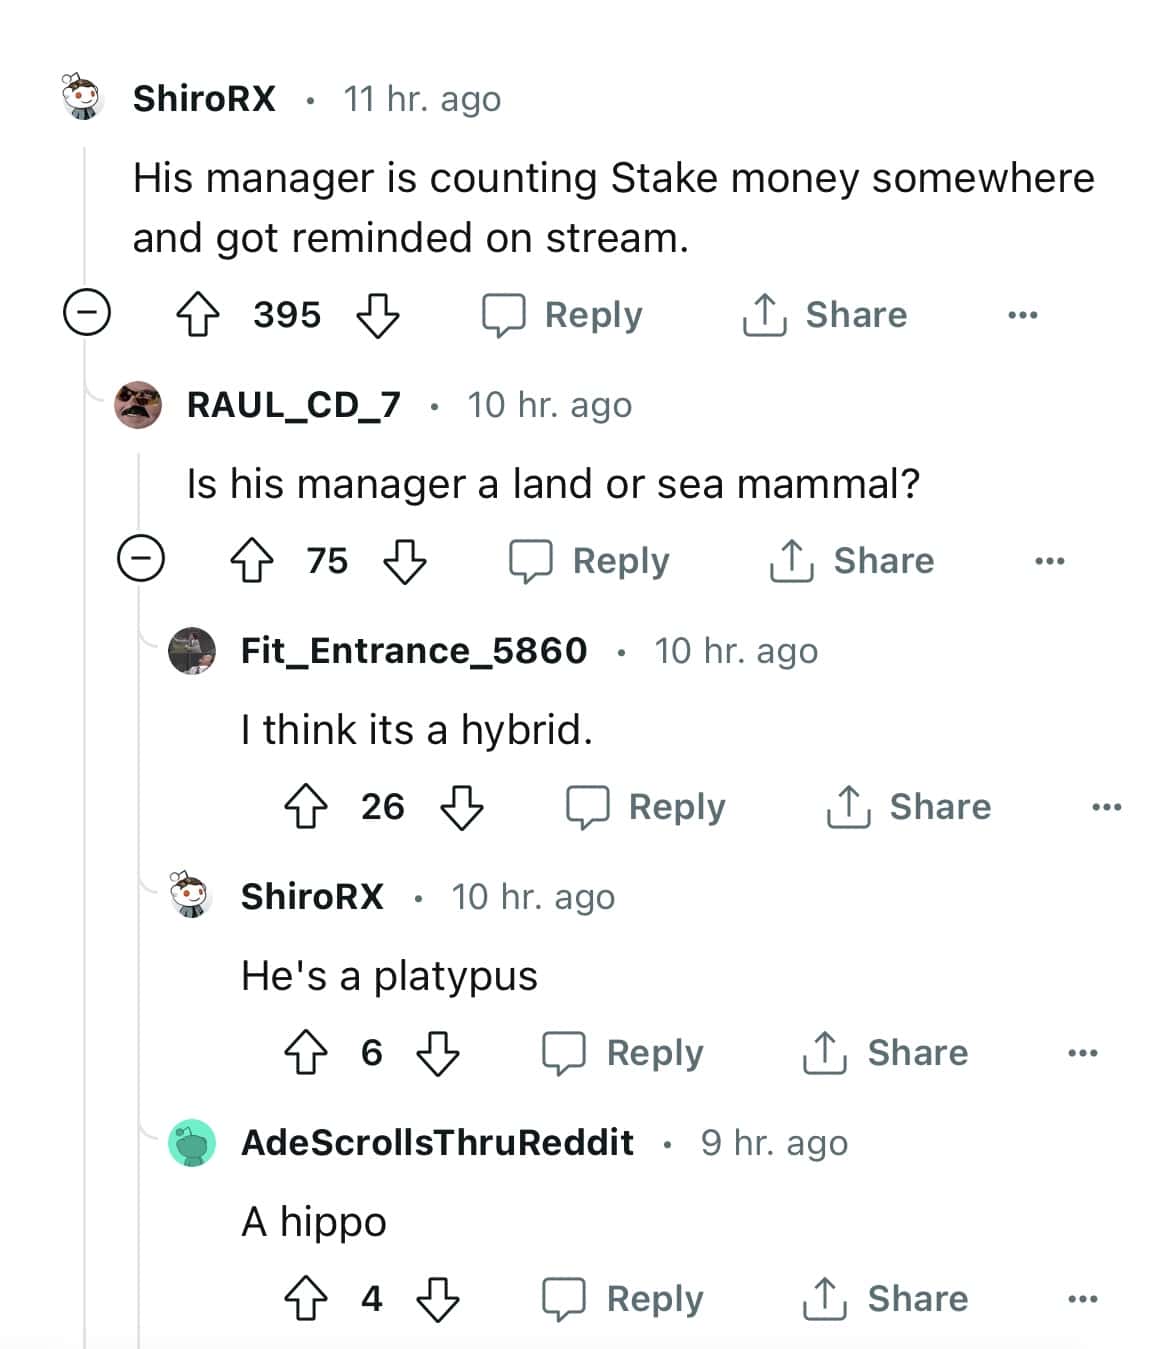Open ShiroRX's username profile link
1169x1349 pixels.
204,97
